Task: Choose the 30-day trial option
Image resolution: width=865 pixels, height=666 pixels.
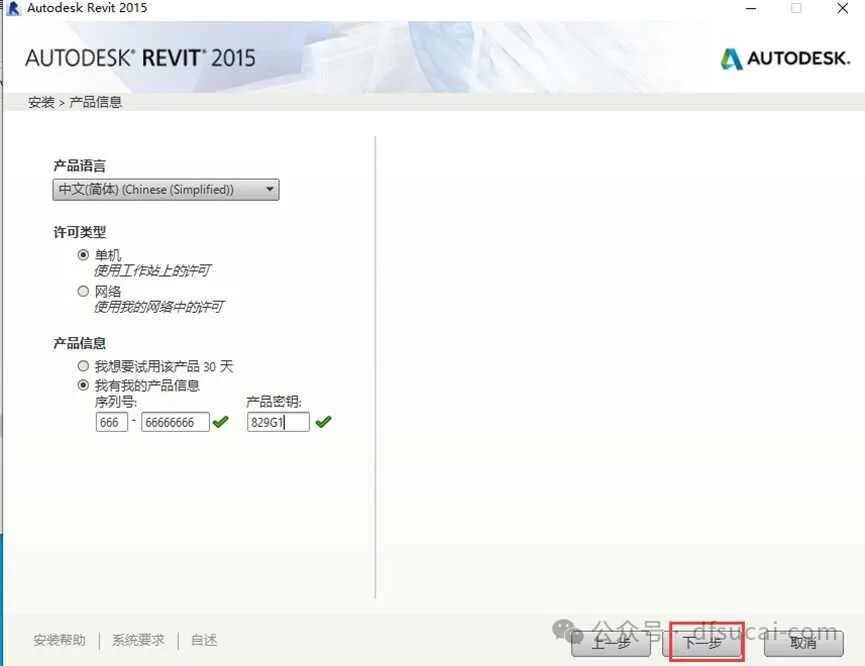Action: [83, 366]
